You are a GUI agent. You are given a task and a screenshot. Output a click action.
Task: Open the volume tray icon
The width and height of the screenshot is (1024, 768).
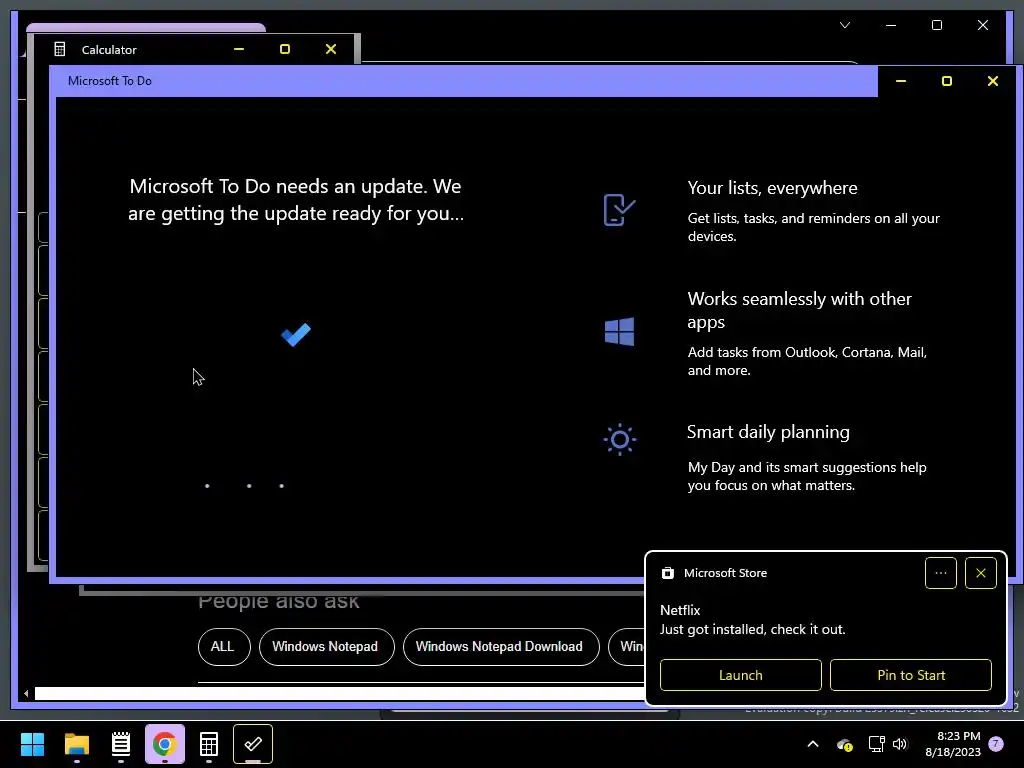pos(900,744)
